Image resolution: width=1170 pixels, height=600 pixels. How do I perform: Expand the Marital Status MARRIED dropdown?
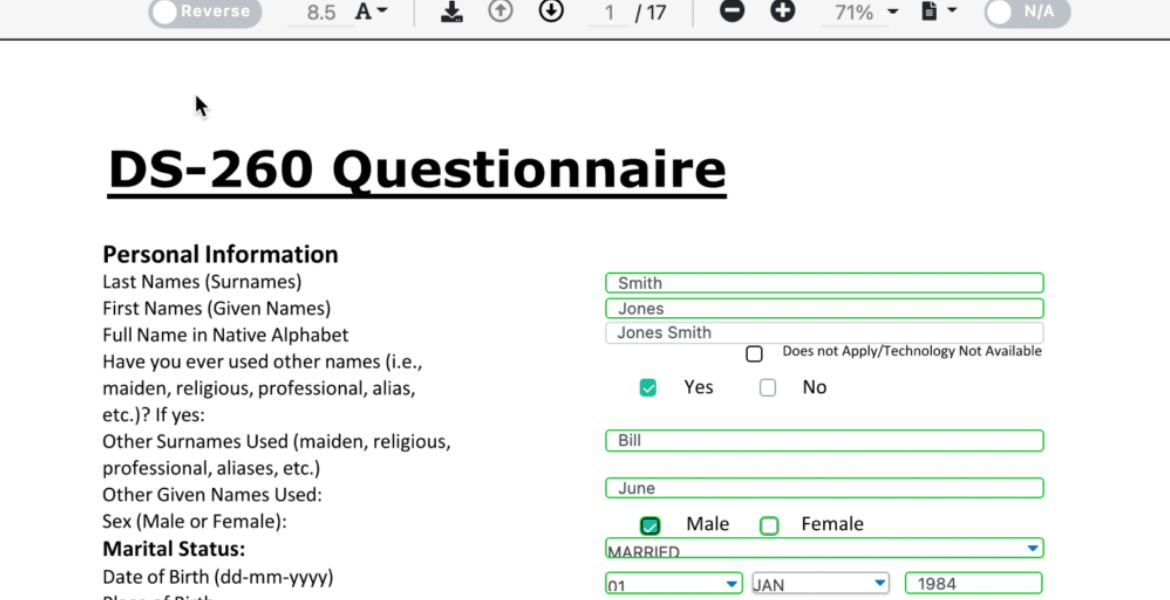point(1031,548)
